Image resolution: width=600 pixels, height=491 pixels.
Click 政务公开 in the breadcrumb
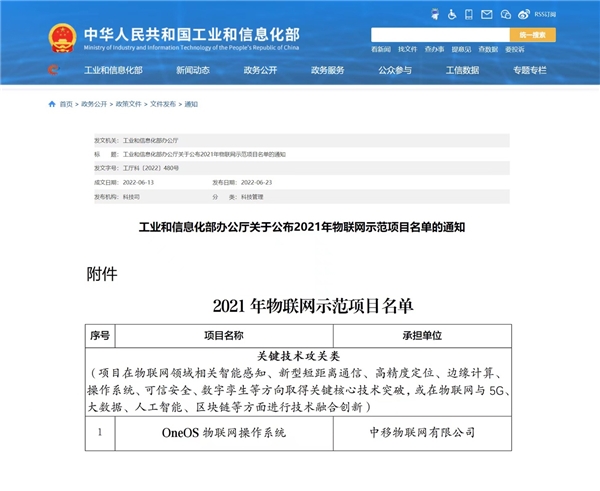pyautogui.click(x=94, y=104)
